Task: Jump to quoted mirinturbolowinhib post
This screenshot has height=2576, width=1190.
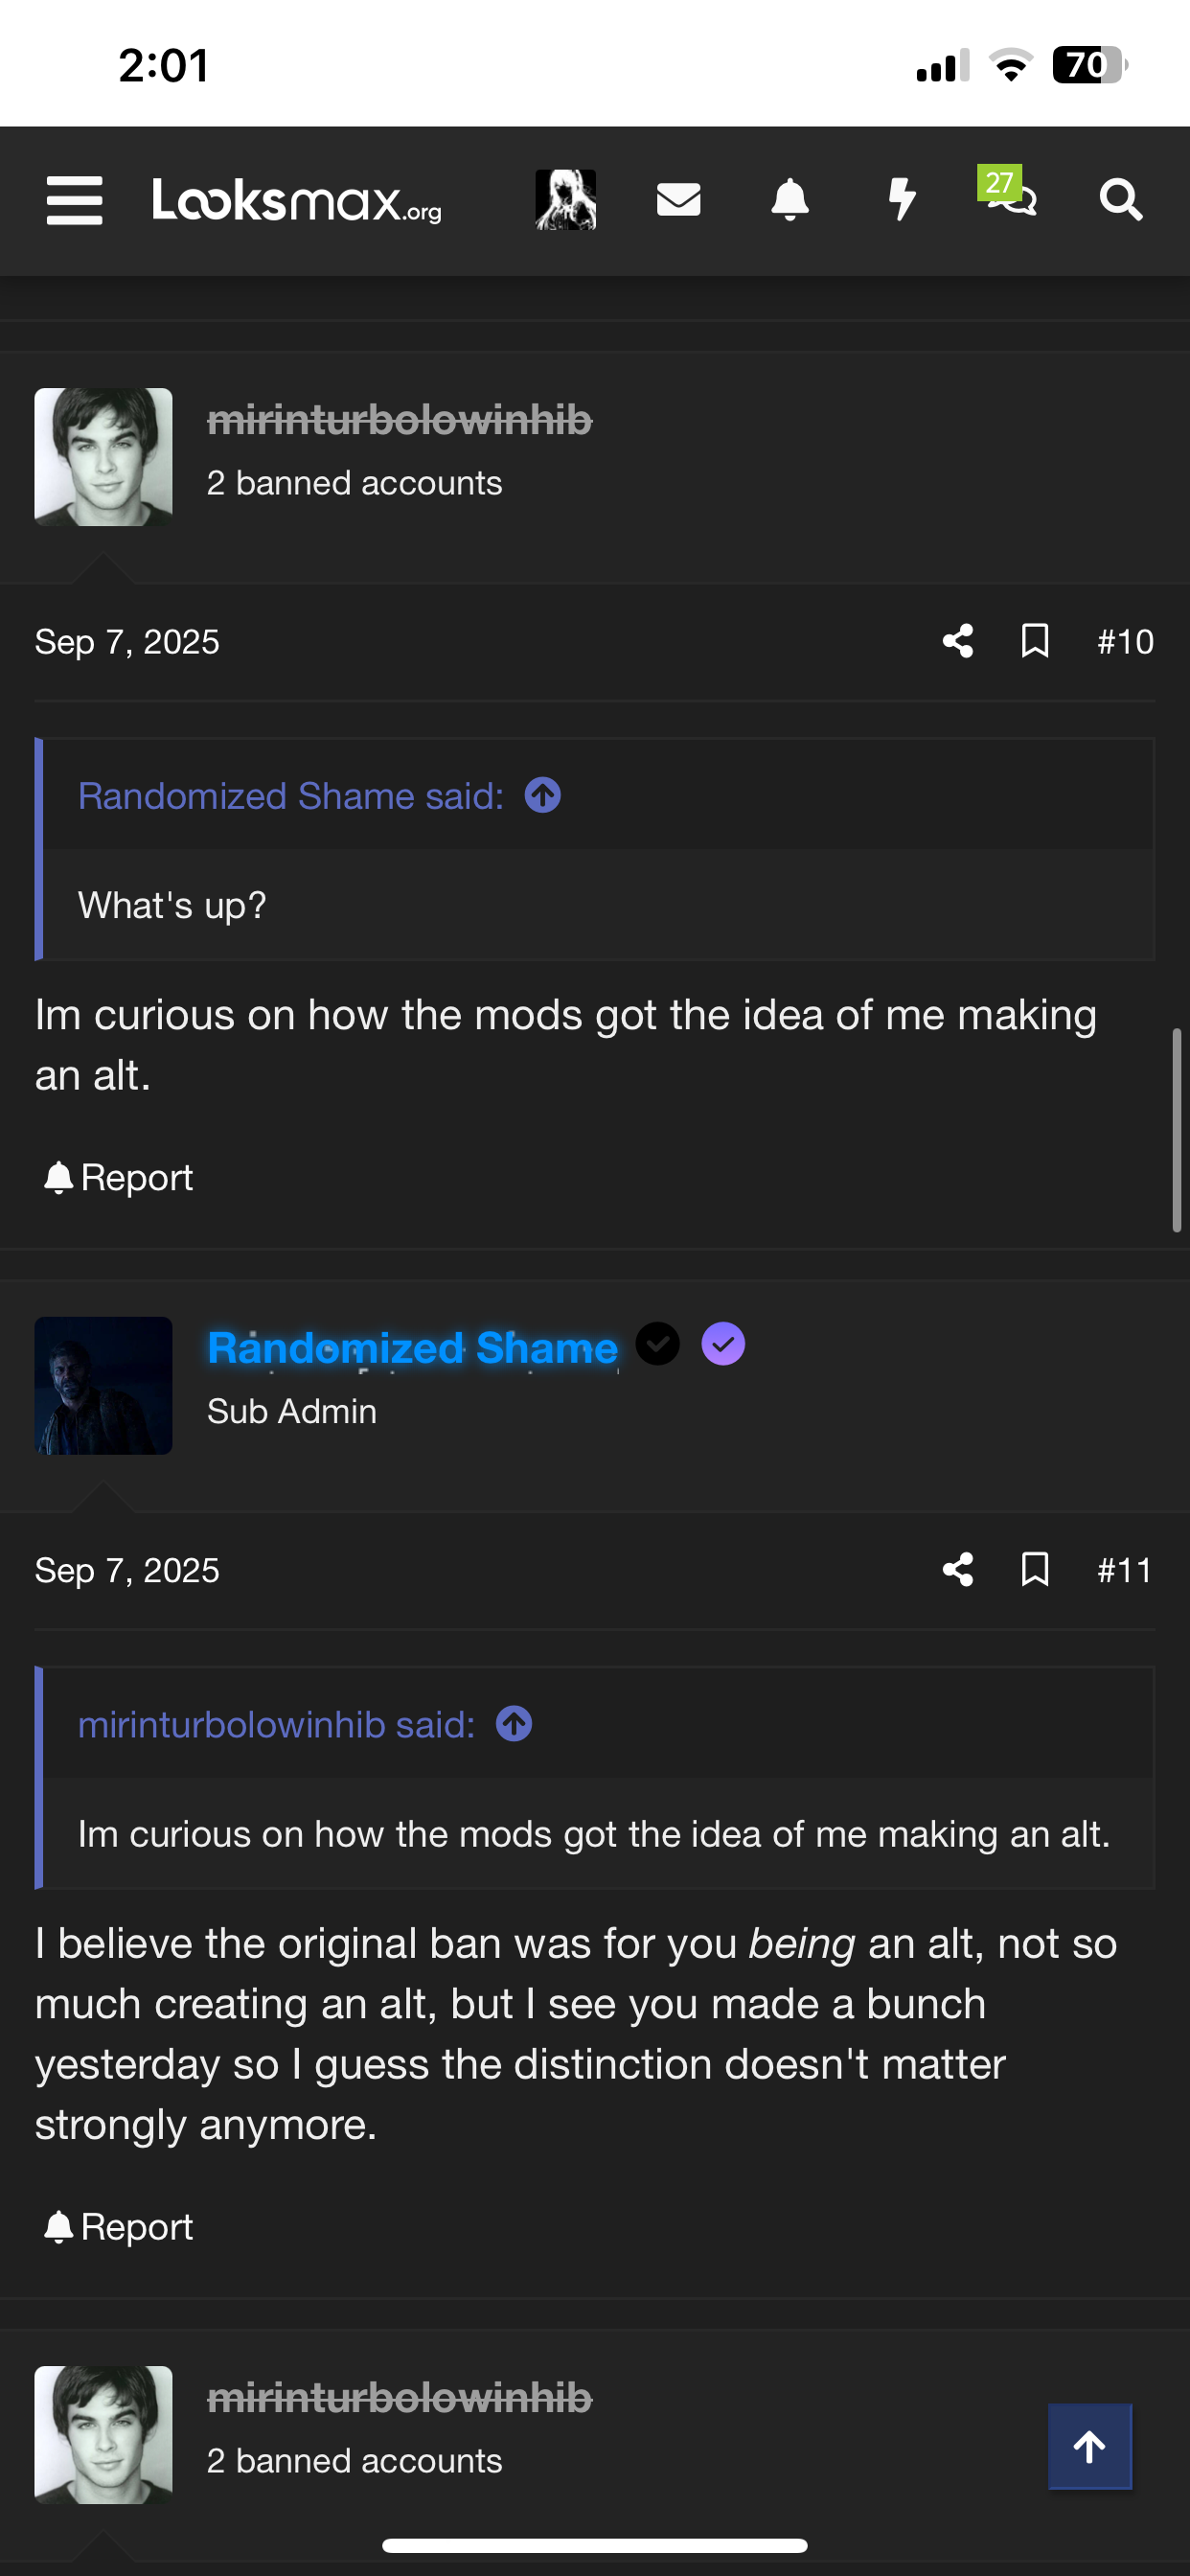Action: point(514,1724)
